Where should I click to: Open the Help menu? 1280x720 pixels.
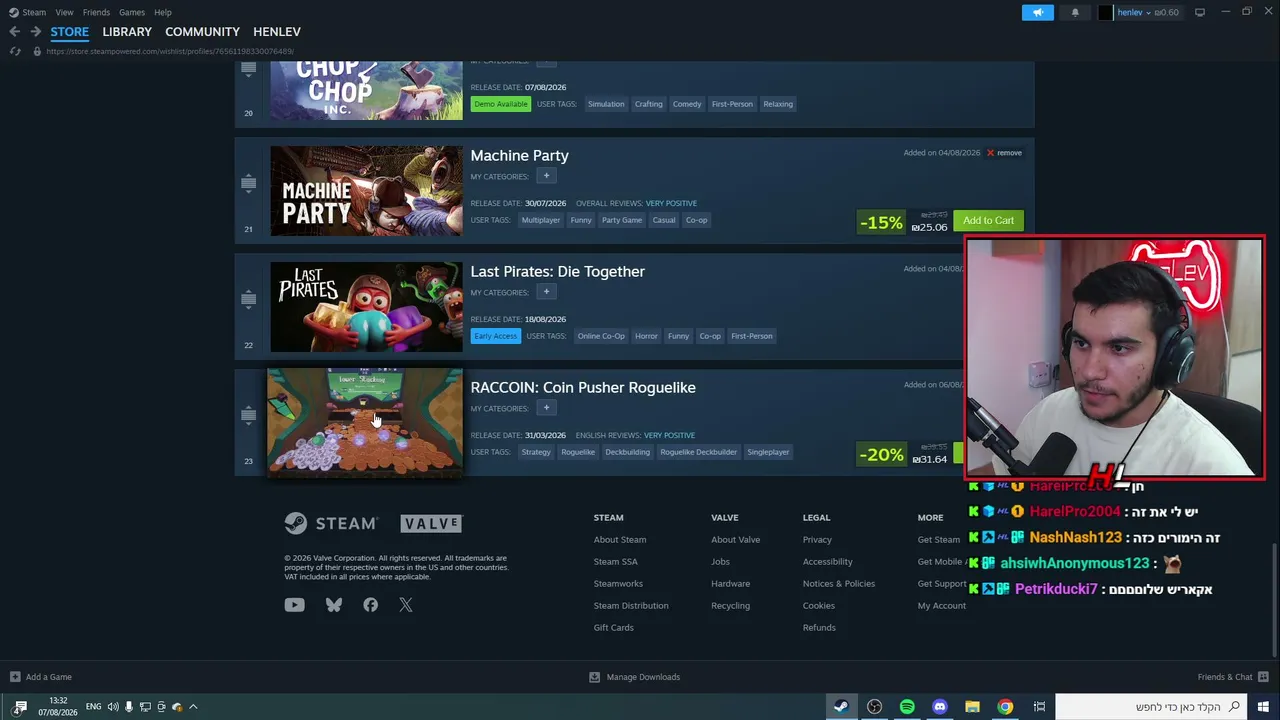tap(163, 12)
